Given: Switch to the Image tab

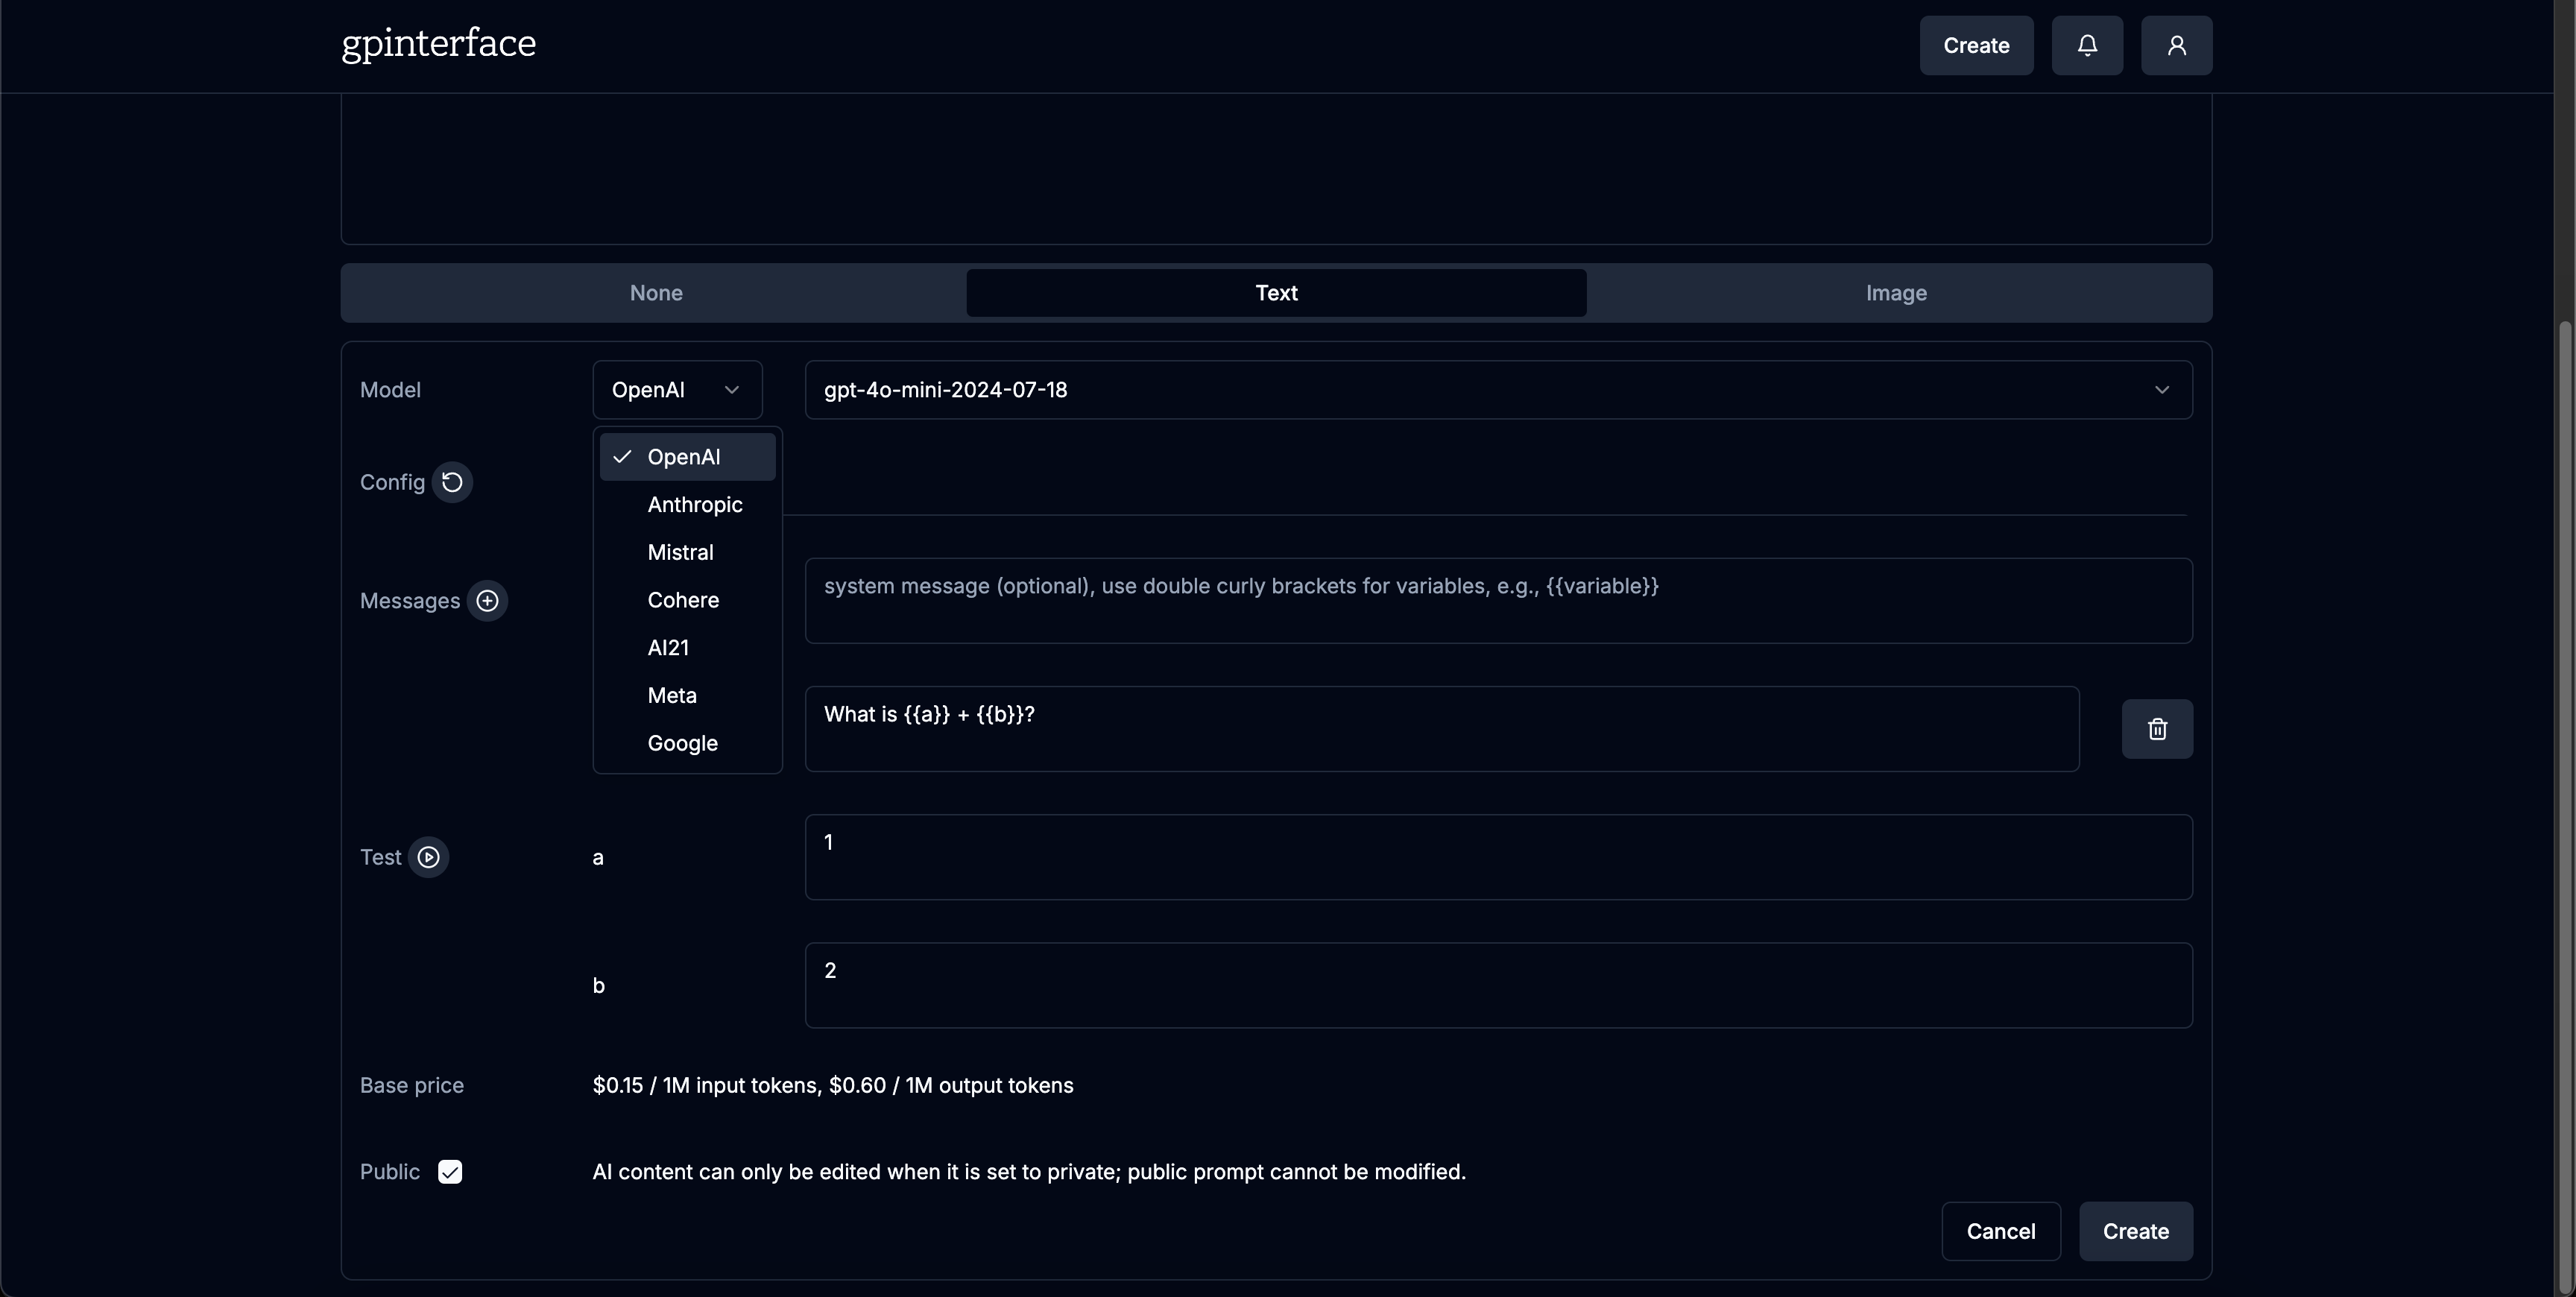Looking at the screenshot, I should point(1896,293).
